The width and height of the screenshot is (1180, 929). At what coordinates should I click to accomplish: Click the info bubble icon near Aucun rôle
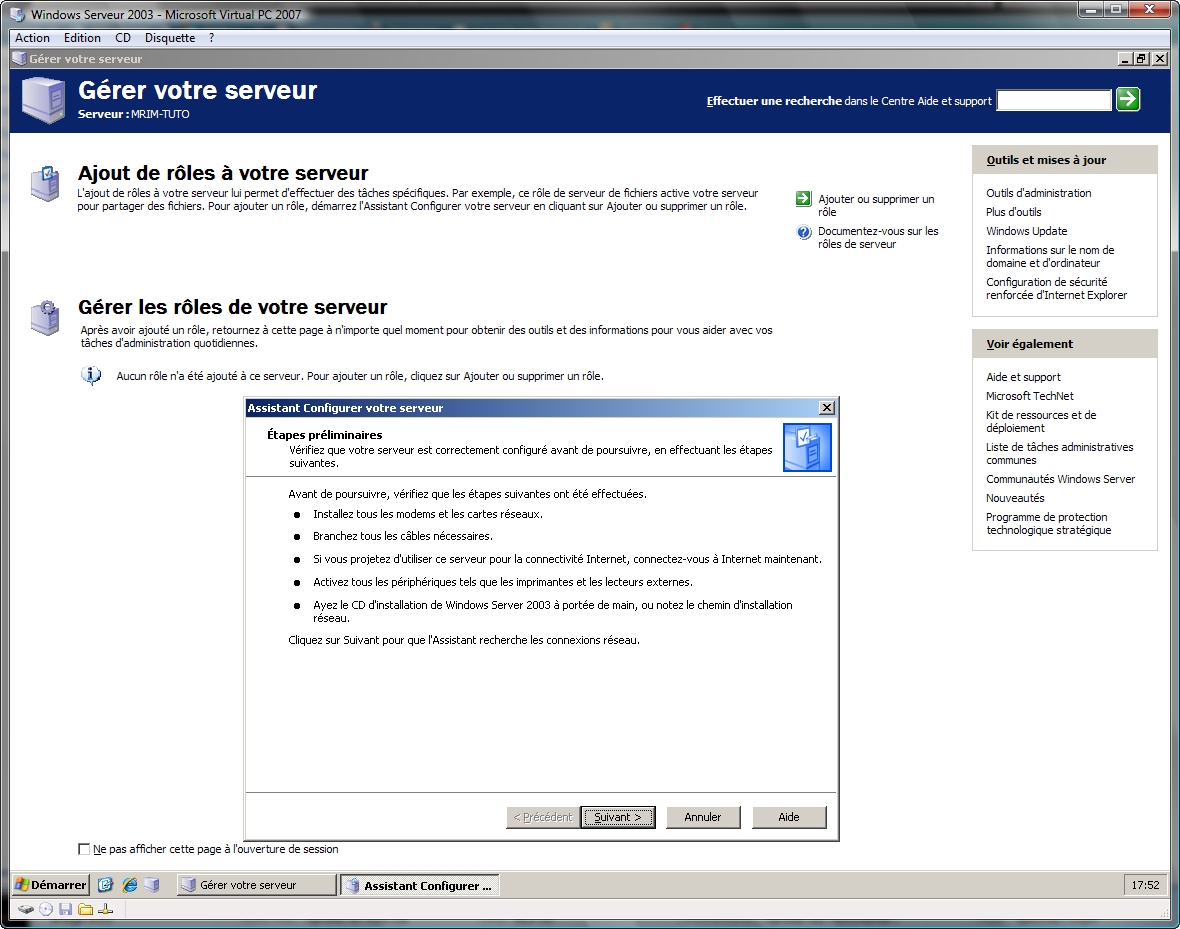click(91, 375)
